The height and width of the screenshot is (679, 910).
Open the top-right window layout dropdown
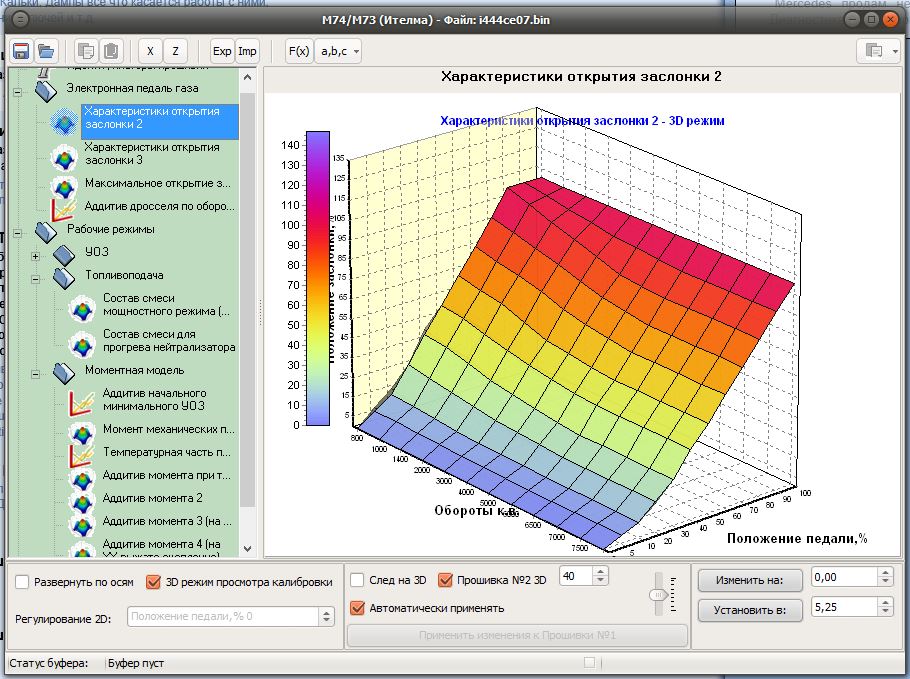pyautogui.click(x=878, y=51)
